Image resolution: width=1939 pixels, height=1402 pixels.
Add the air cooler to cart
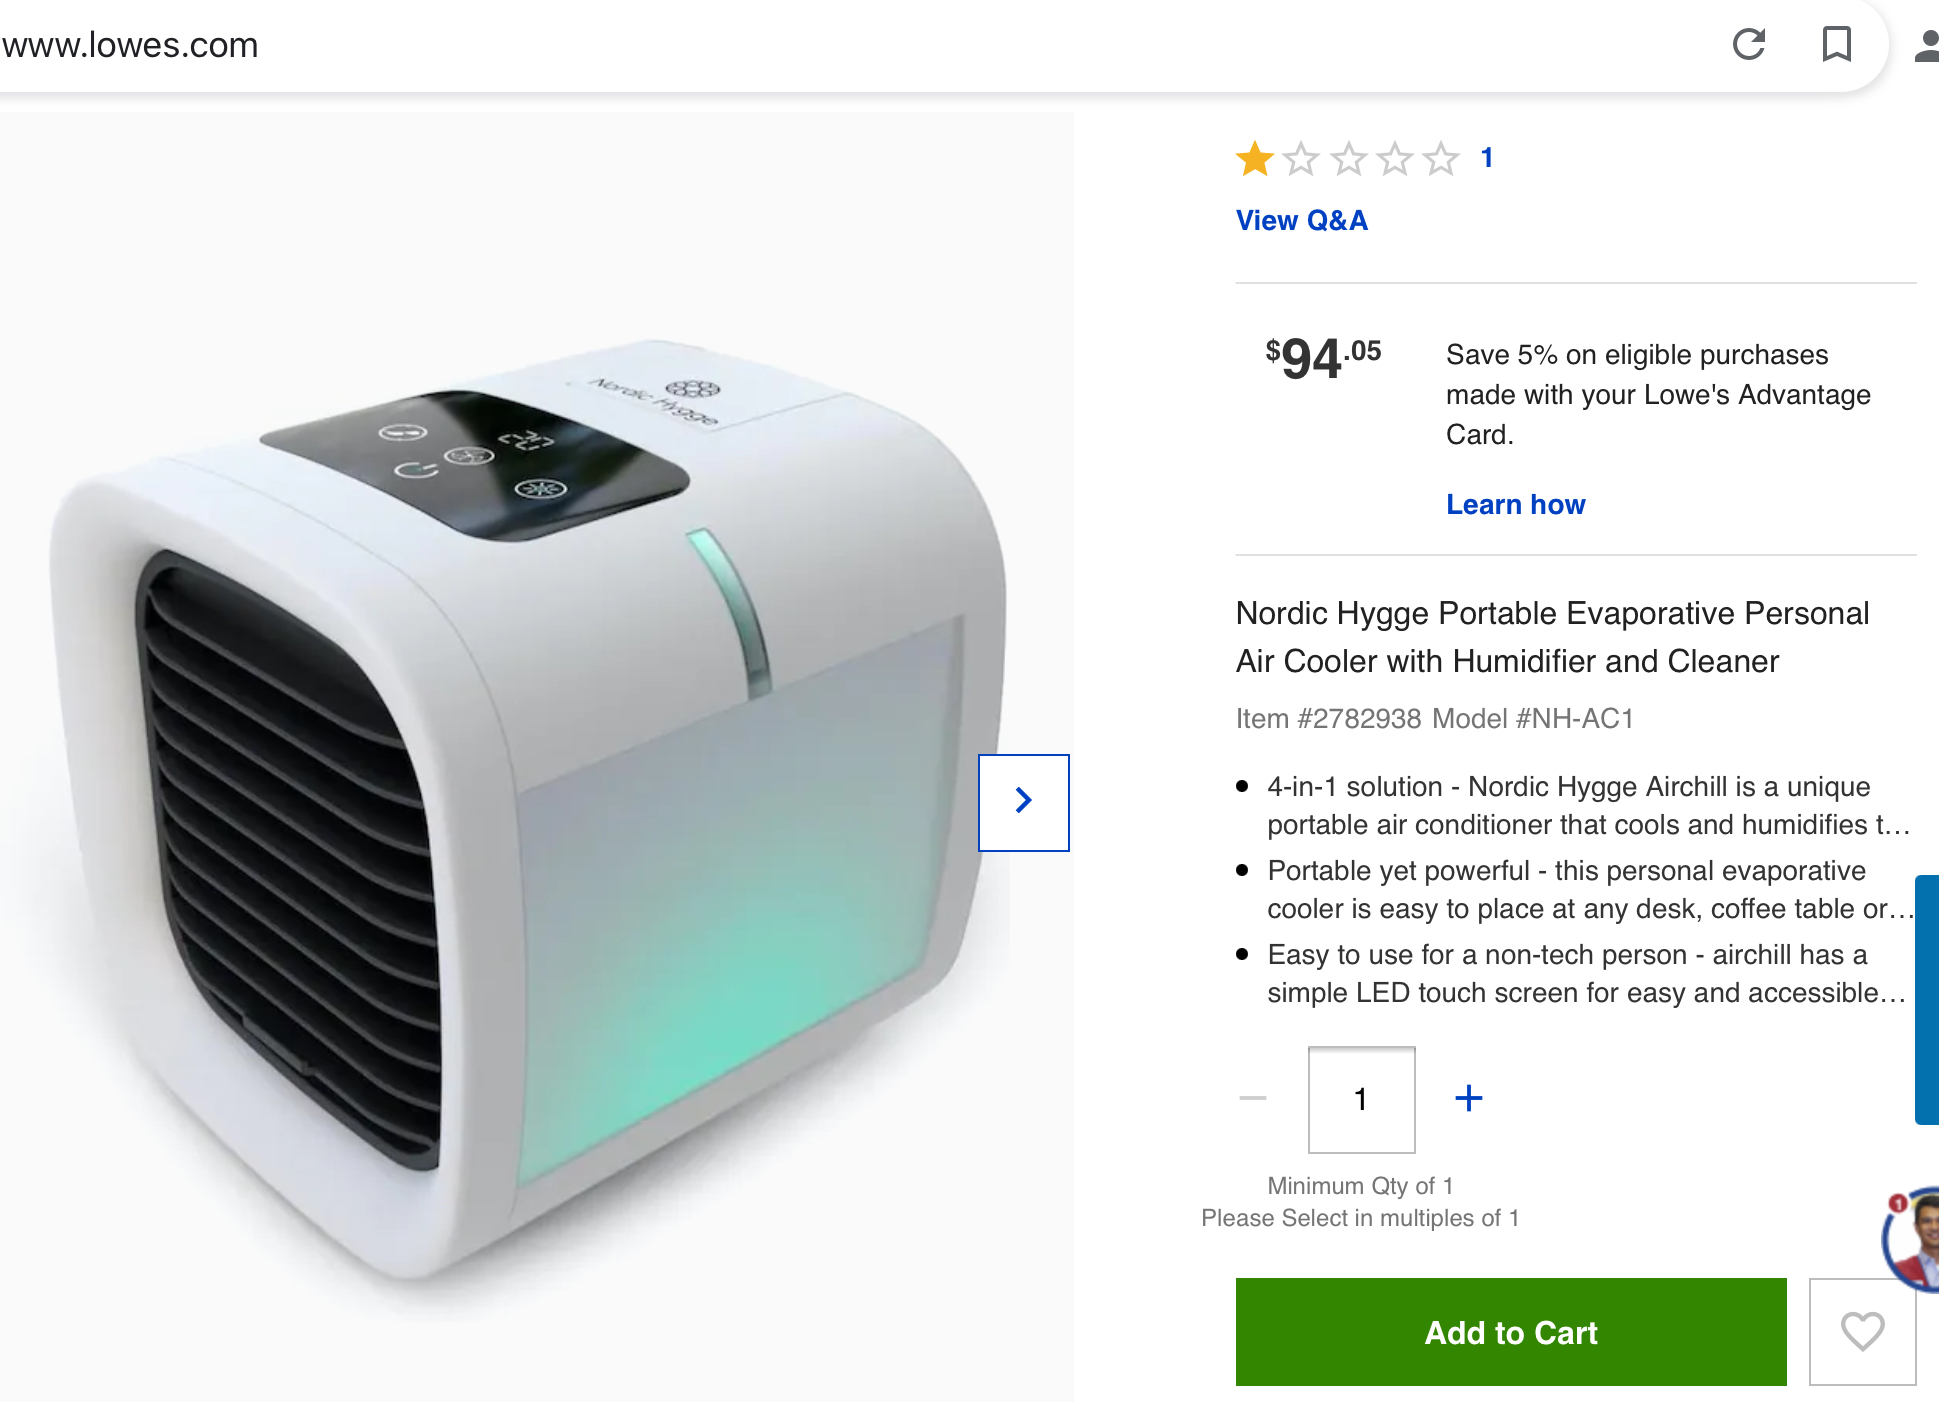click(1510, 1332)
